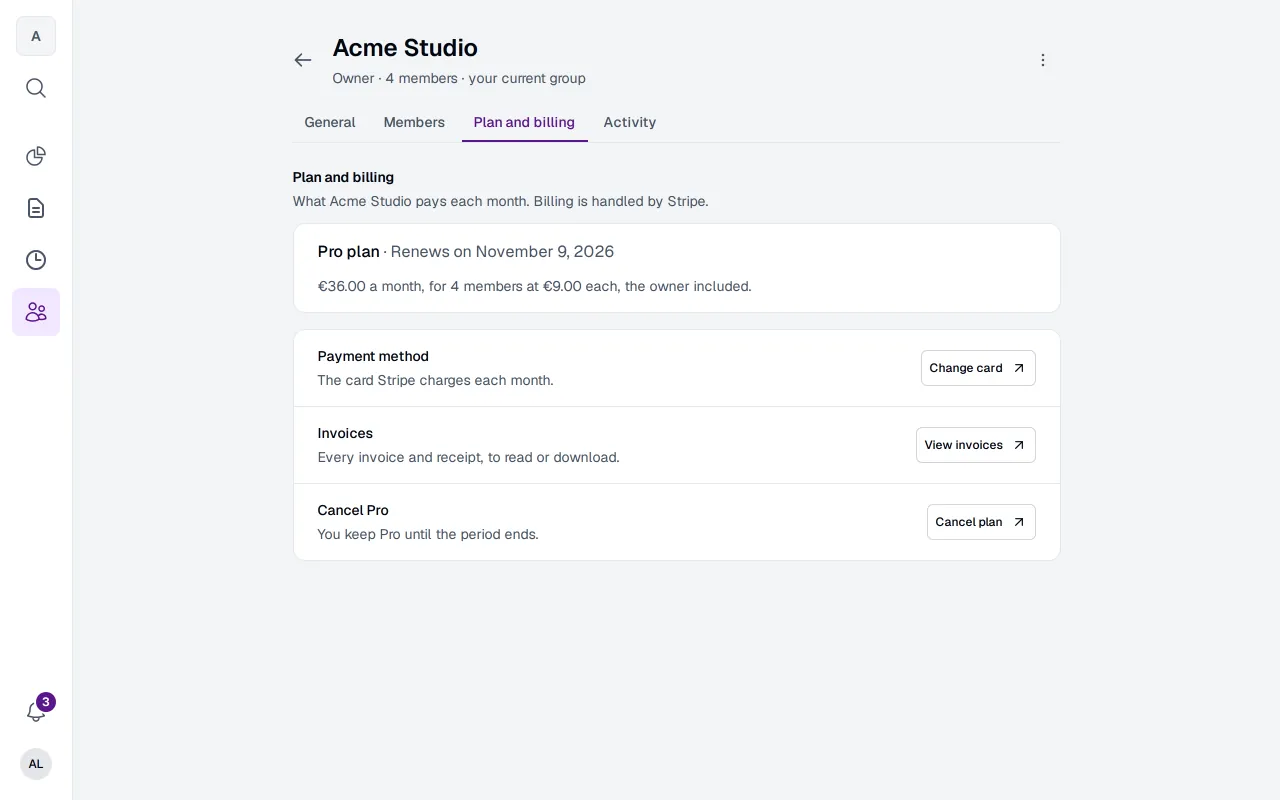Select the groups people icon in the sidebar
The height and width of the screenshot is (800, 1280).
pos(36,312)
